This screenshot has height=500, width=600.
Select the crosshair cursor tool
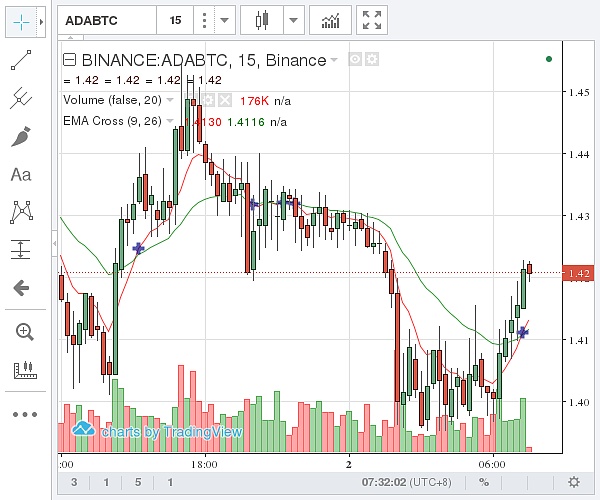click(20, 20)
